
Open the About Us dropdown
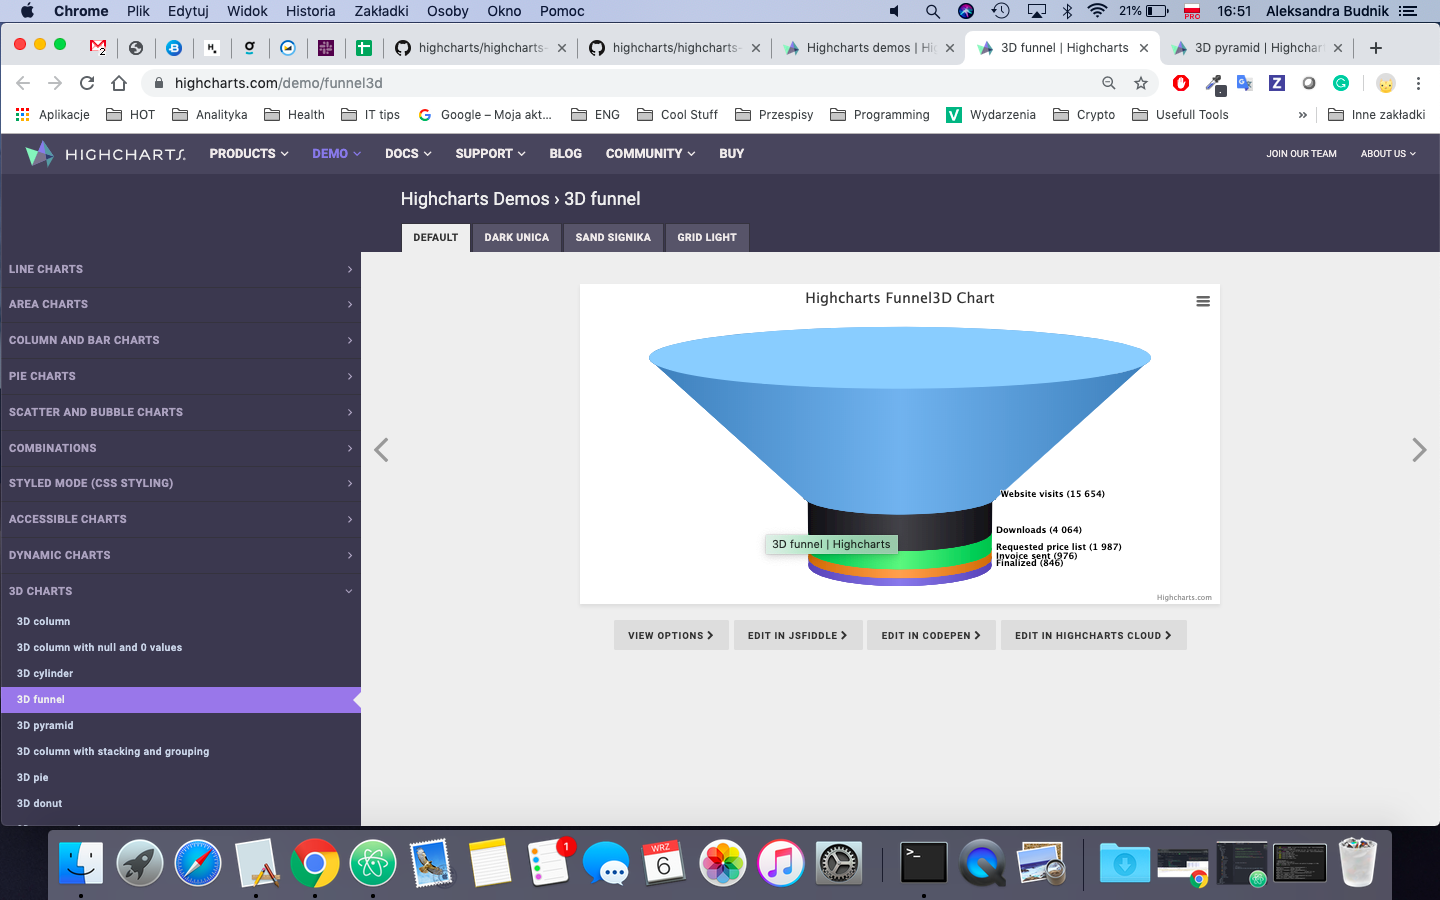click(1388, 154)
